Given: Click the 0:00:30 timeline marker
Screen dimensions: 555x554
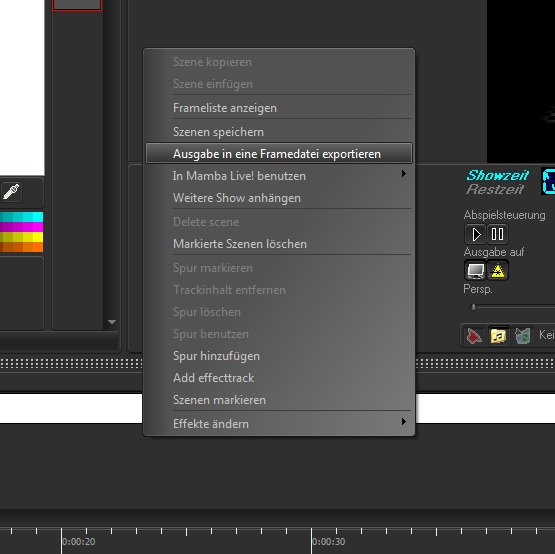Looking at the screenshot, I should (328, 541).
